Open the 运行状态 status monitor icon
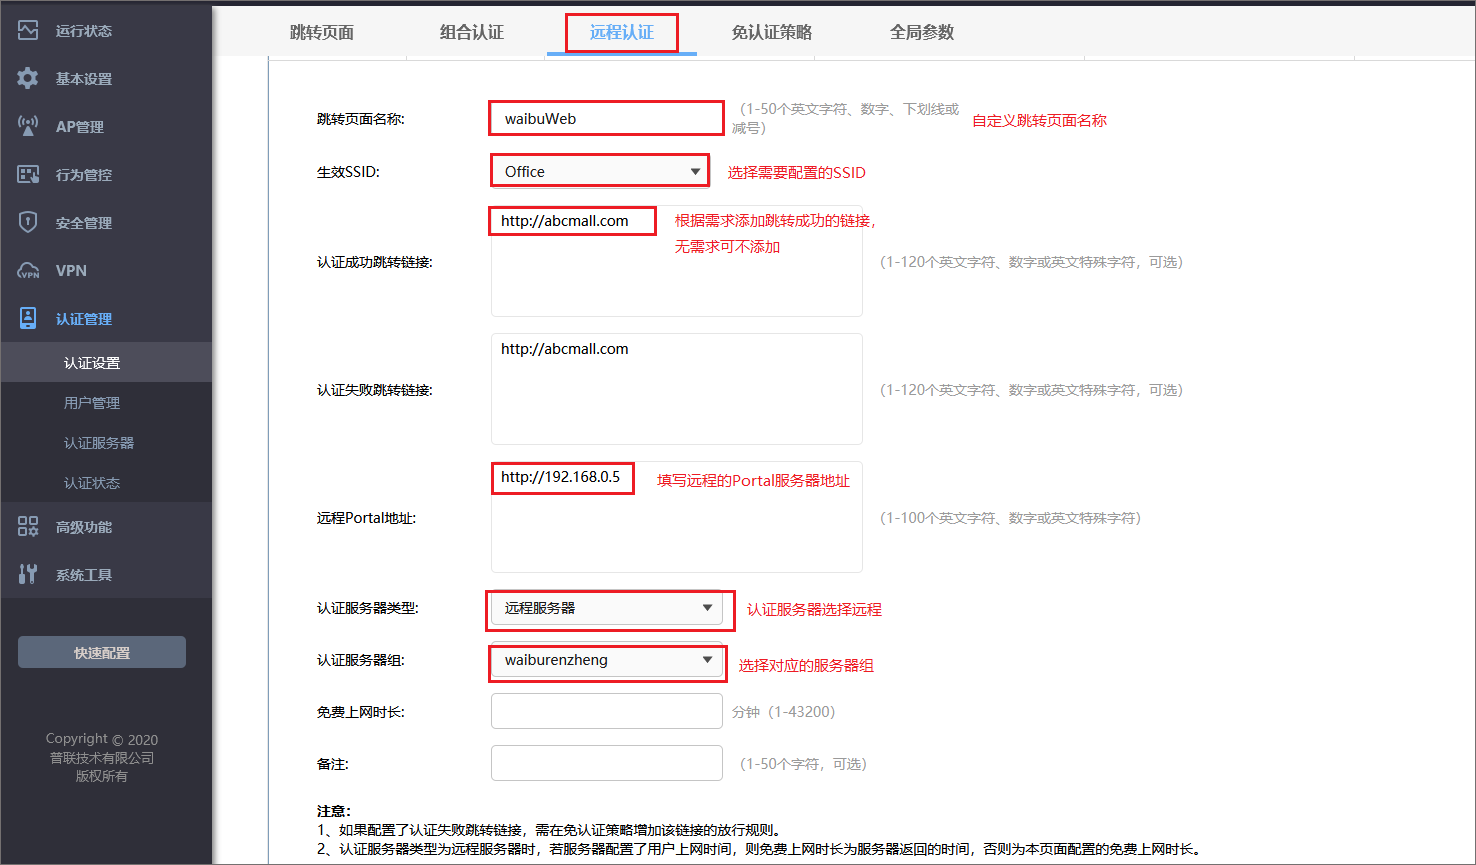The width and height of the screenshot is (1476, 865). (x=28, y=30)
